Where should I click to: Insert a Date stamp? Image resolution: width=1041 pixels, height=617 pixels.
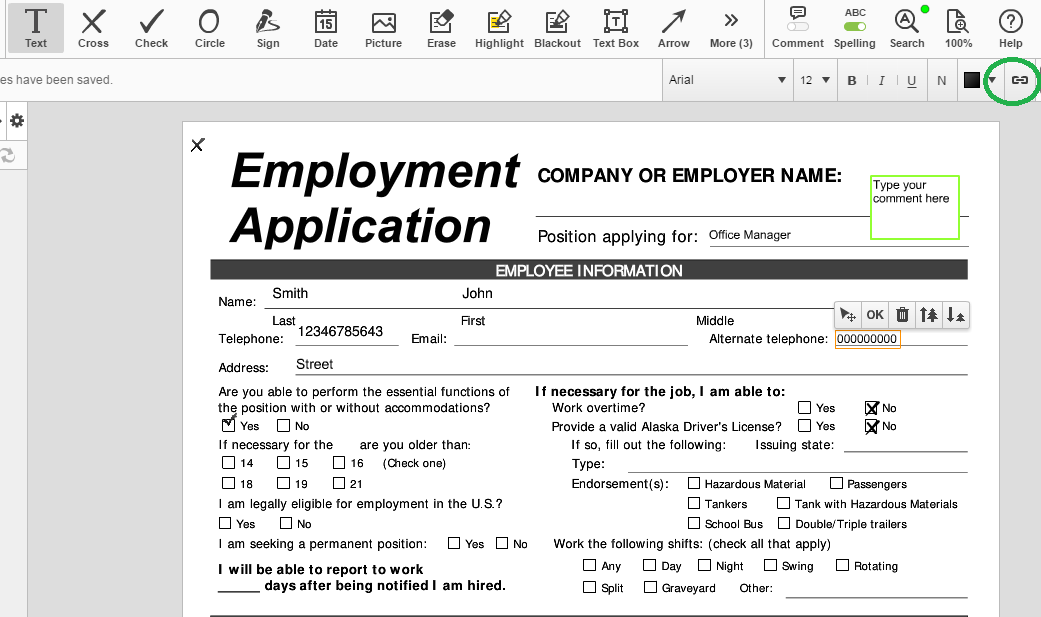325,28
